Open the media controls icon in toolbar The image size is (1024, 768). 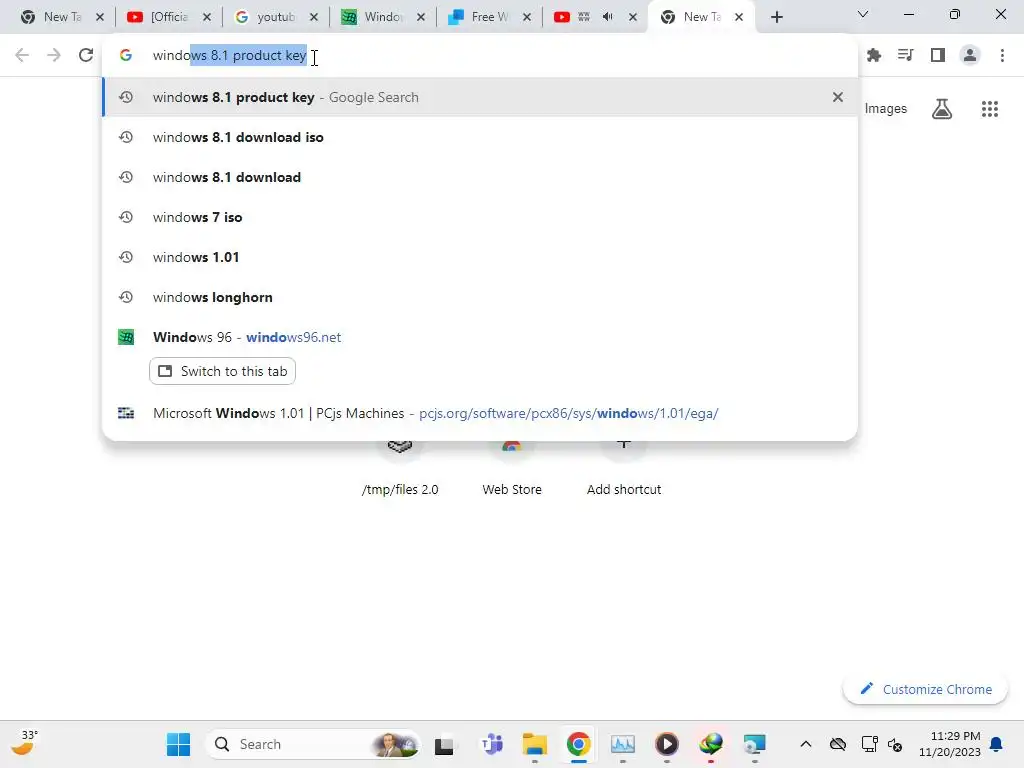click(x=905, y=56)
